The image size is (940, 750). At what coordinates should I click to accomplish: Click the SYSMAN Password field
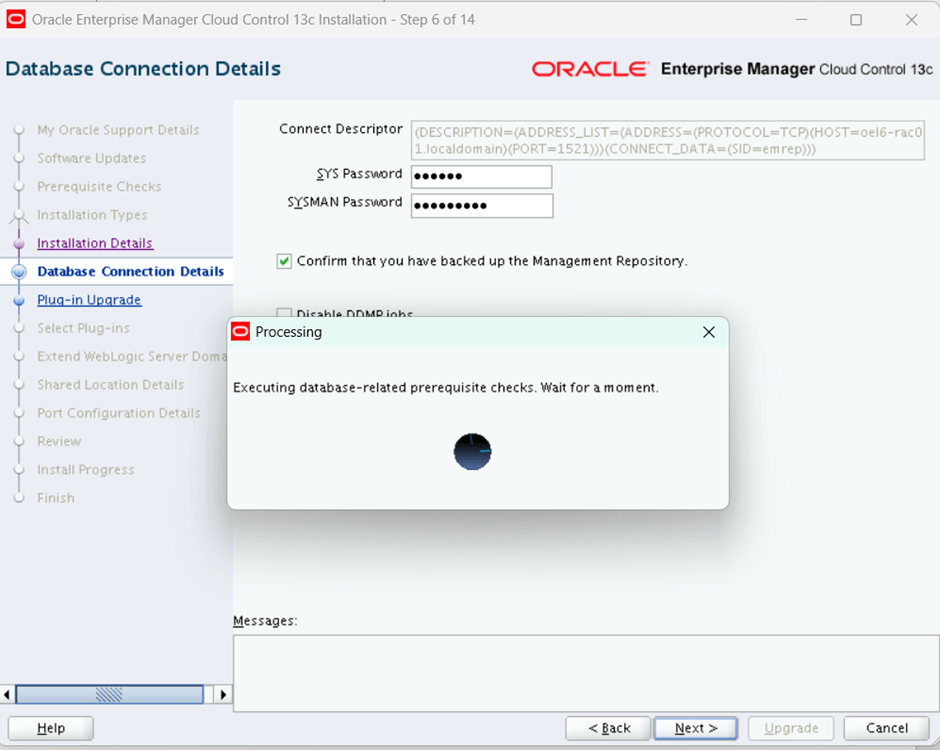pyautogui.click(x=481, y=206)
